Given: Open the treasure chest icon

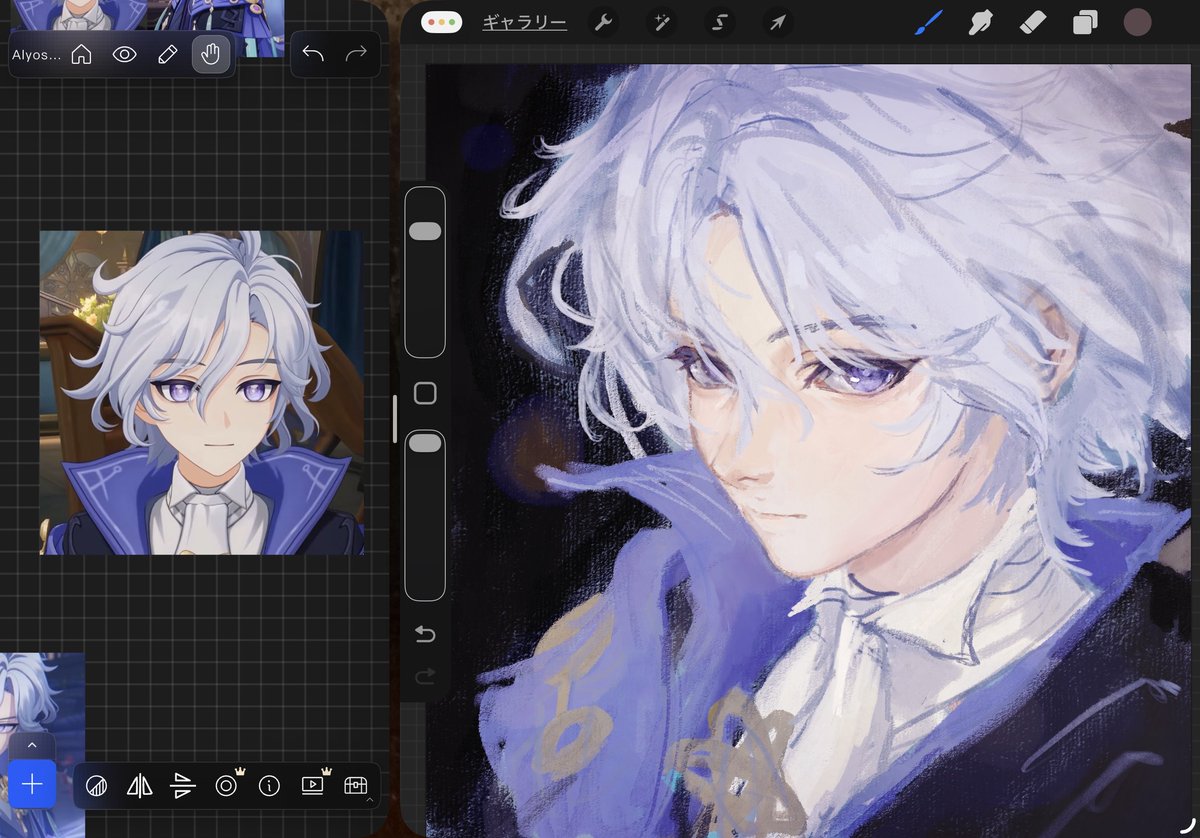Looking at the screenshot, I should click(x=356, y=786).
